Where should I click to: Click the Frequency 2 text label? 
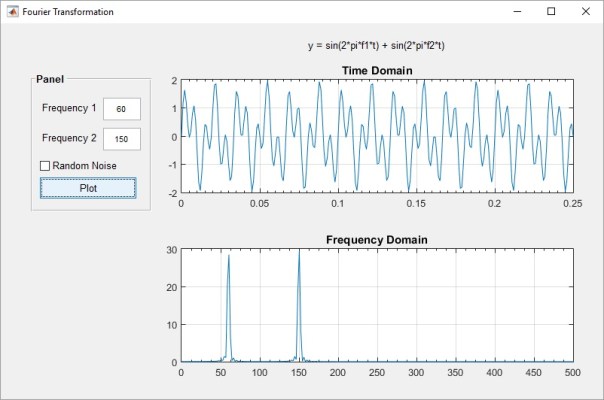69,138
